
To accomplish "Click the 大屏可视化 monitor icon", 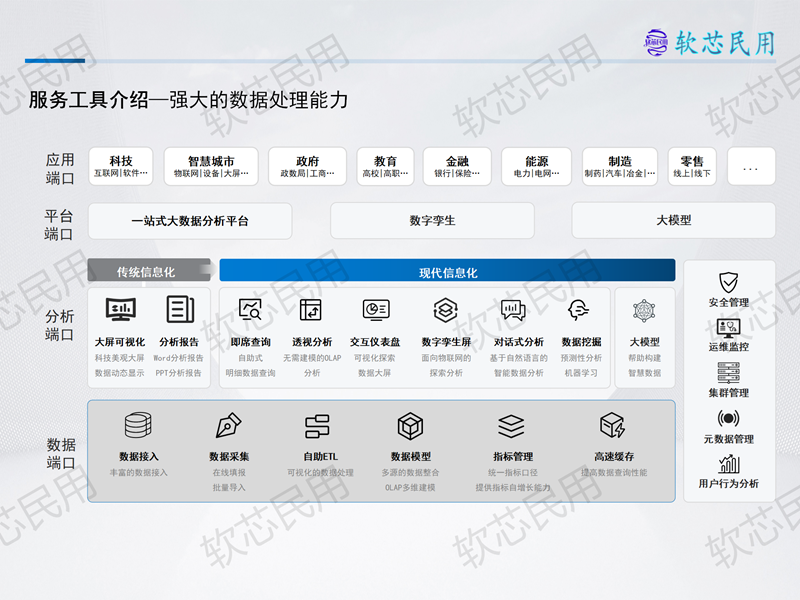I will tap(121, 309).
